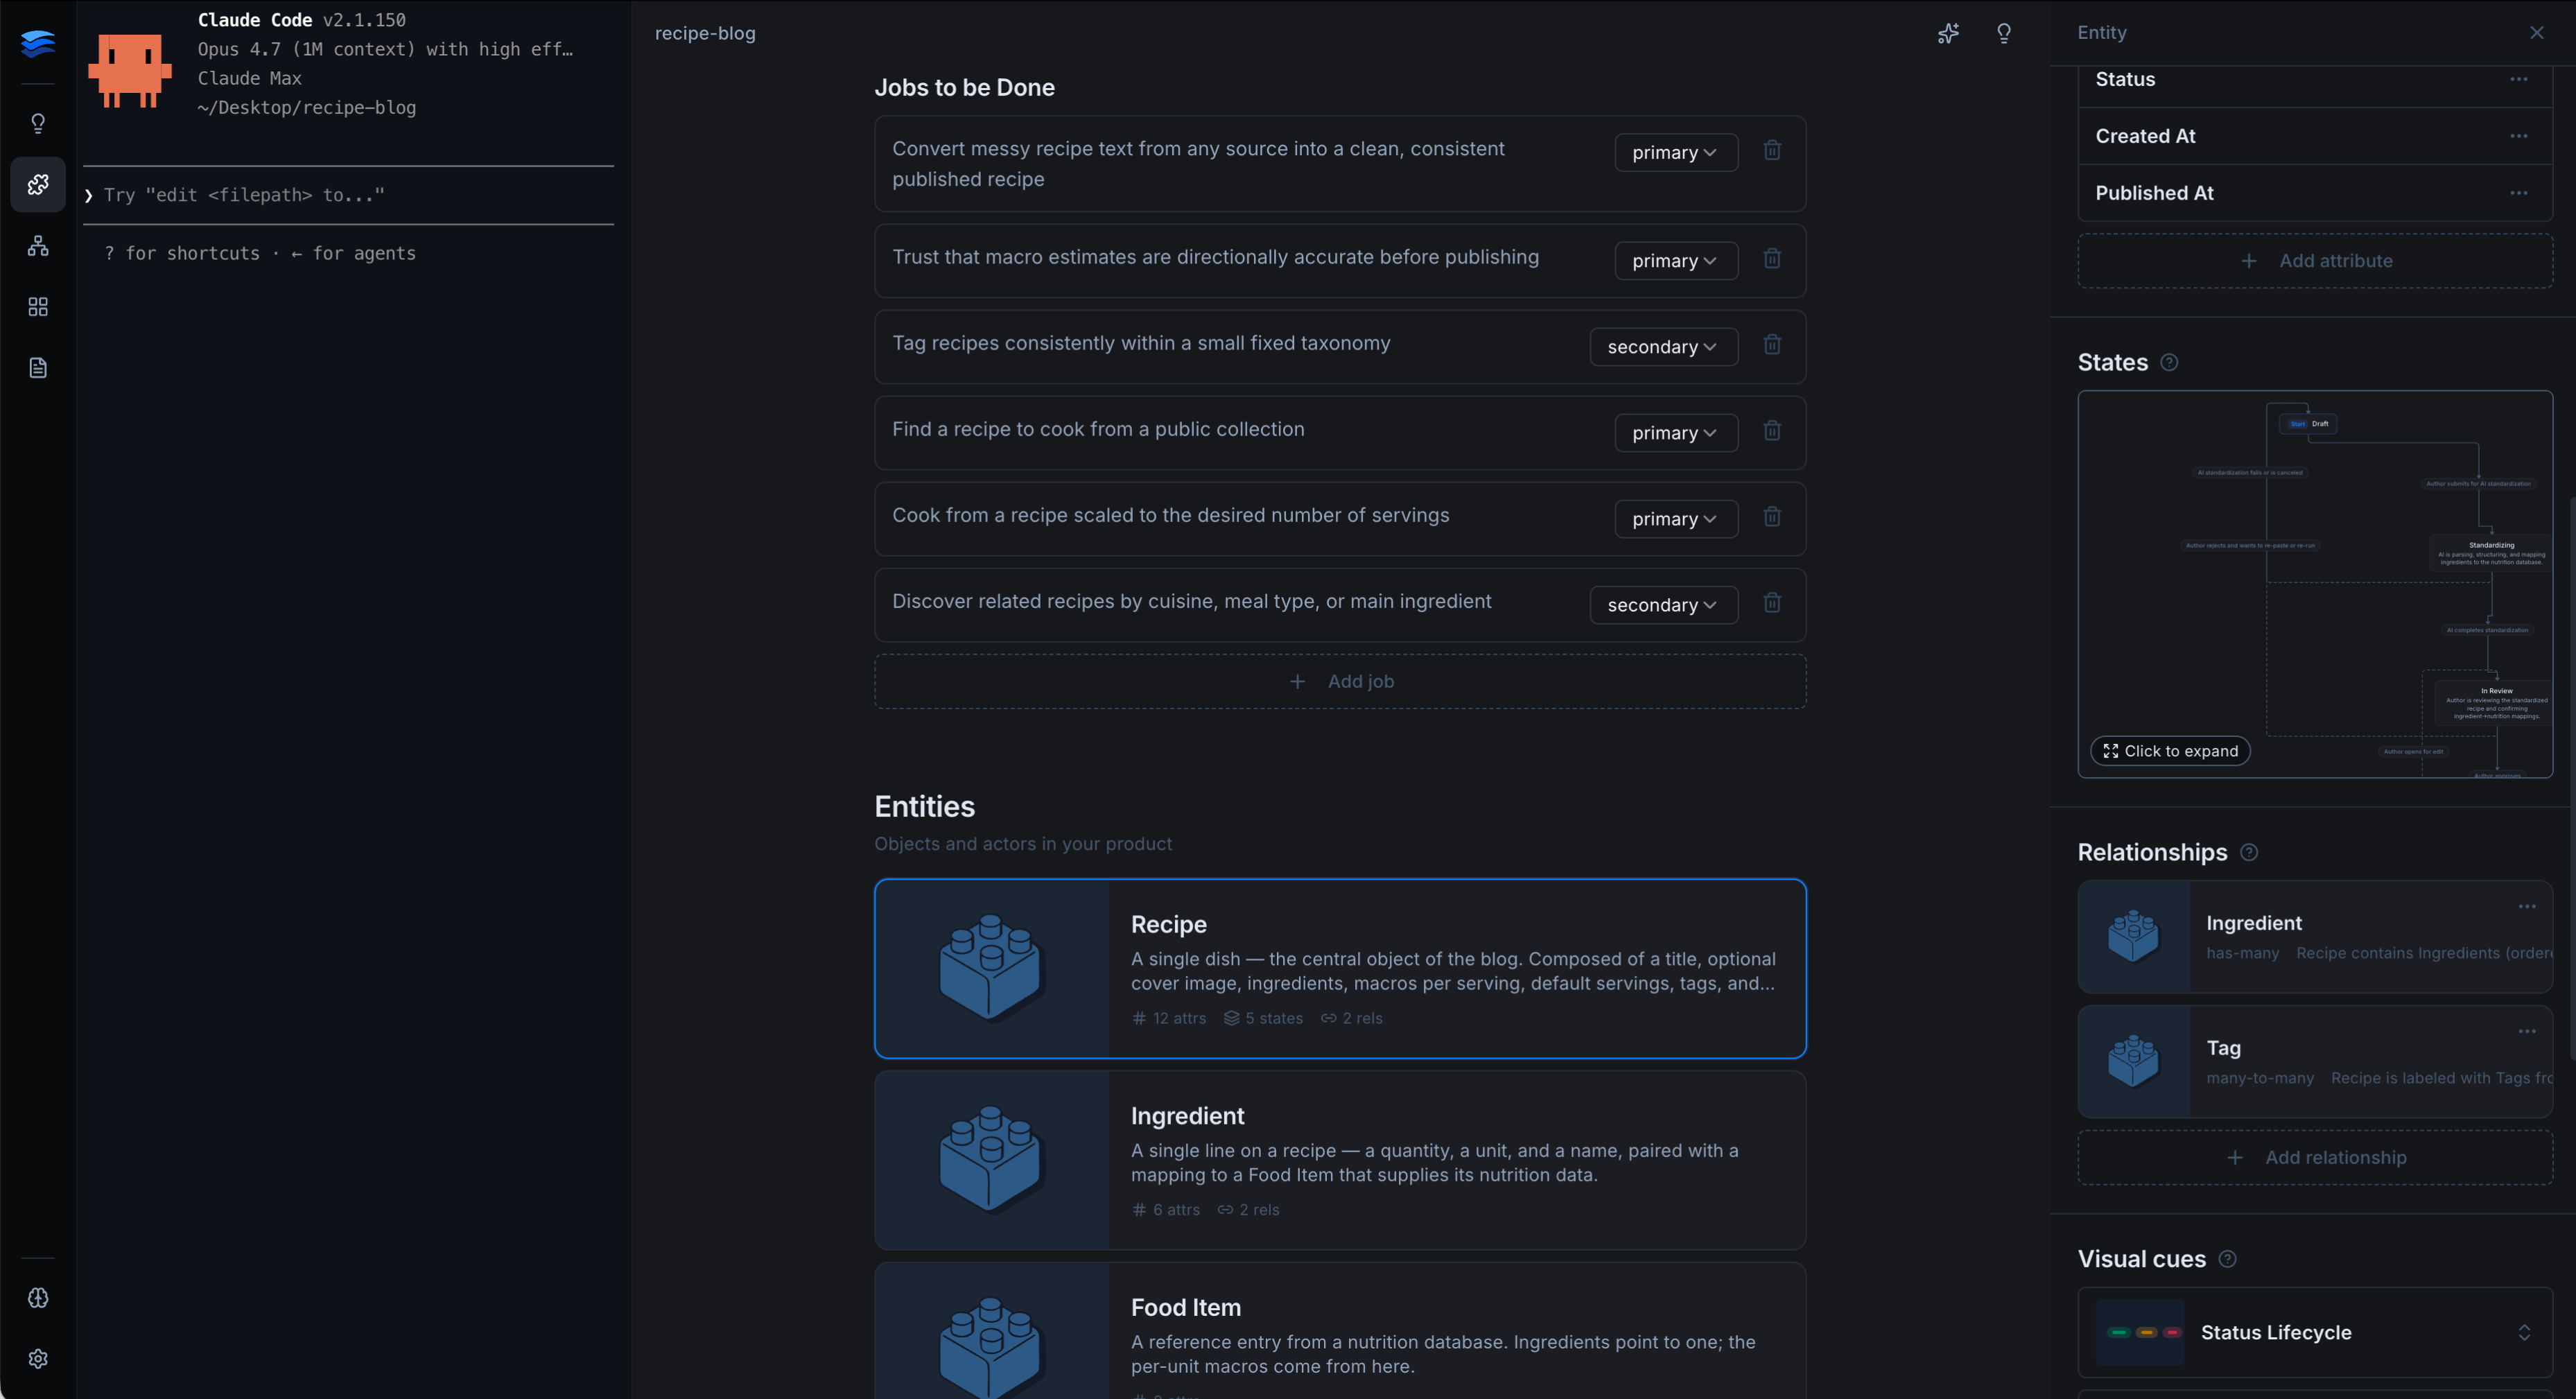This screenshot has height=1399, width=2576.
Task: Open the Status Lifecycle visual cue selector
Action: (2315, 1332)
